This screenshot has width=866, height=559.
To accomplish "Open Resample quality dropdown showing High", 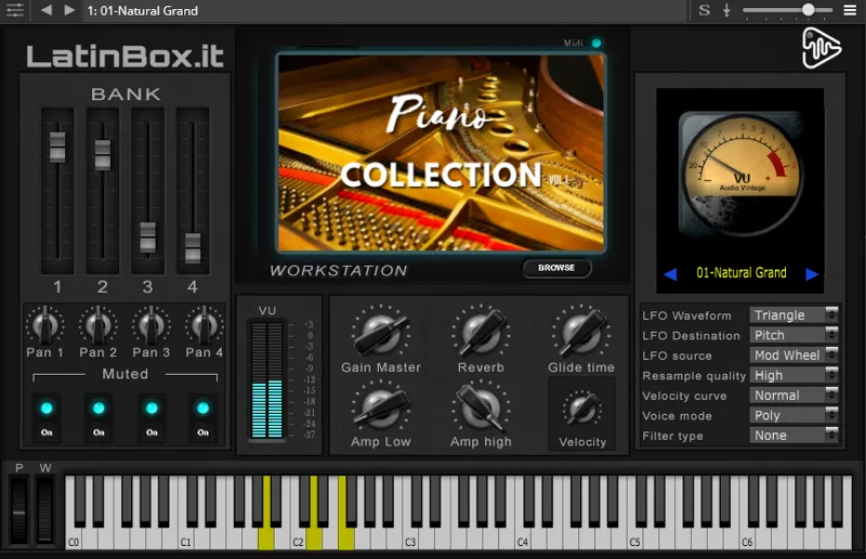I will tap(794, 375).
